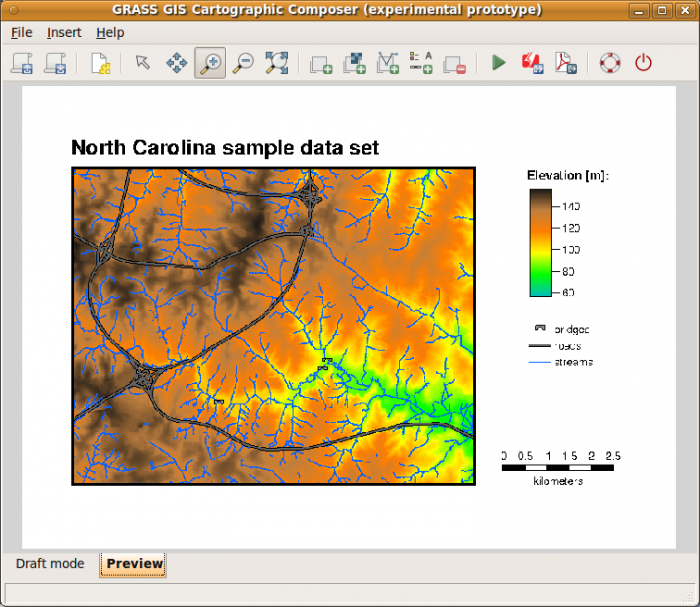Select the zoom out magnifier

[243, 63]
